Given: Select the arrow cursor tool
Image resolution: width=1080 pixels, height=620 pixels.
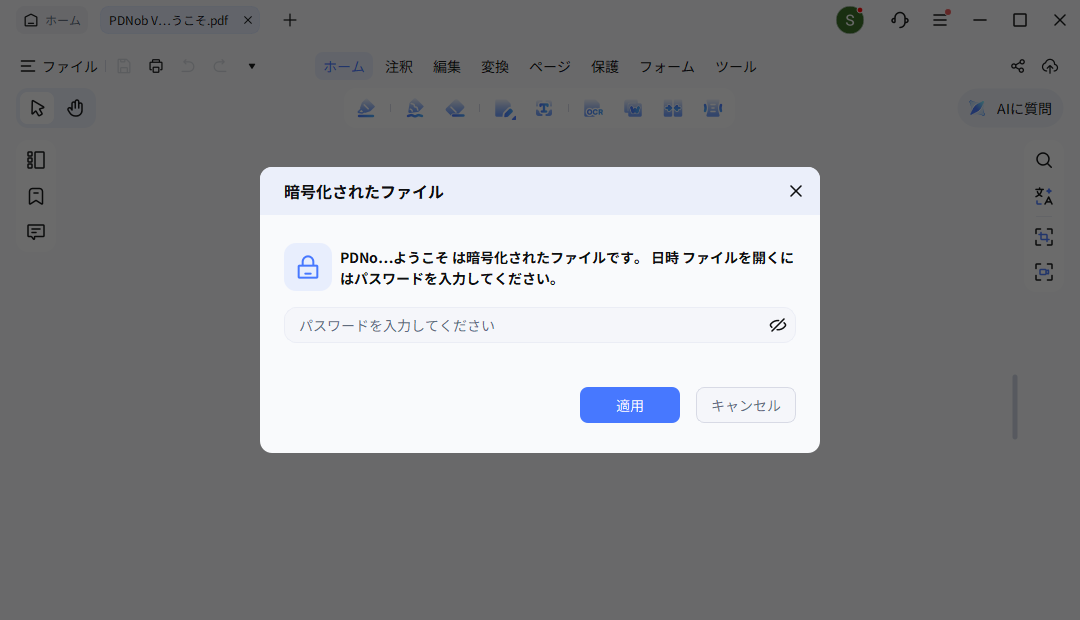Looking at the screenshot, I should point(37,108).
